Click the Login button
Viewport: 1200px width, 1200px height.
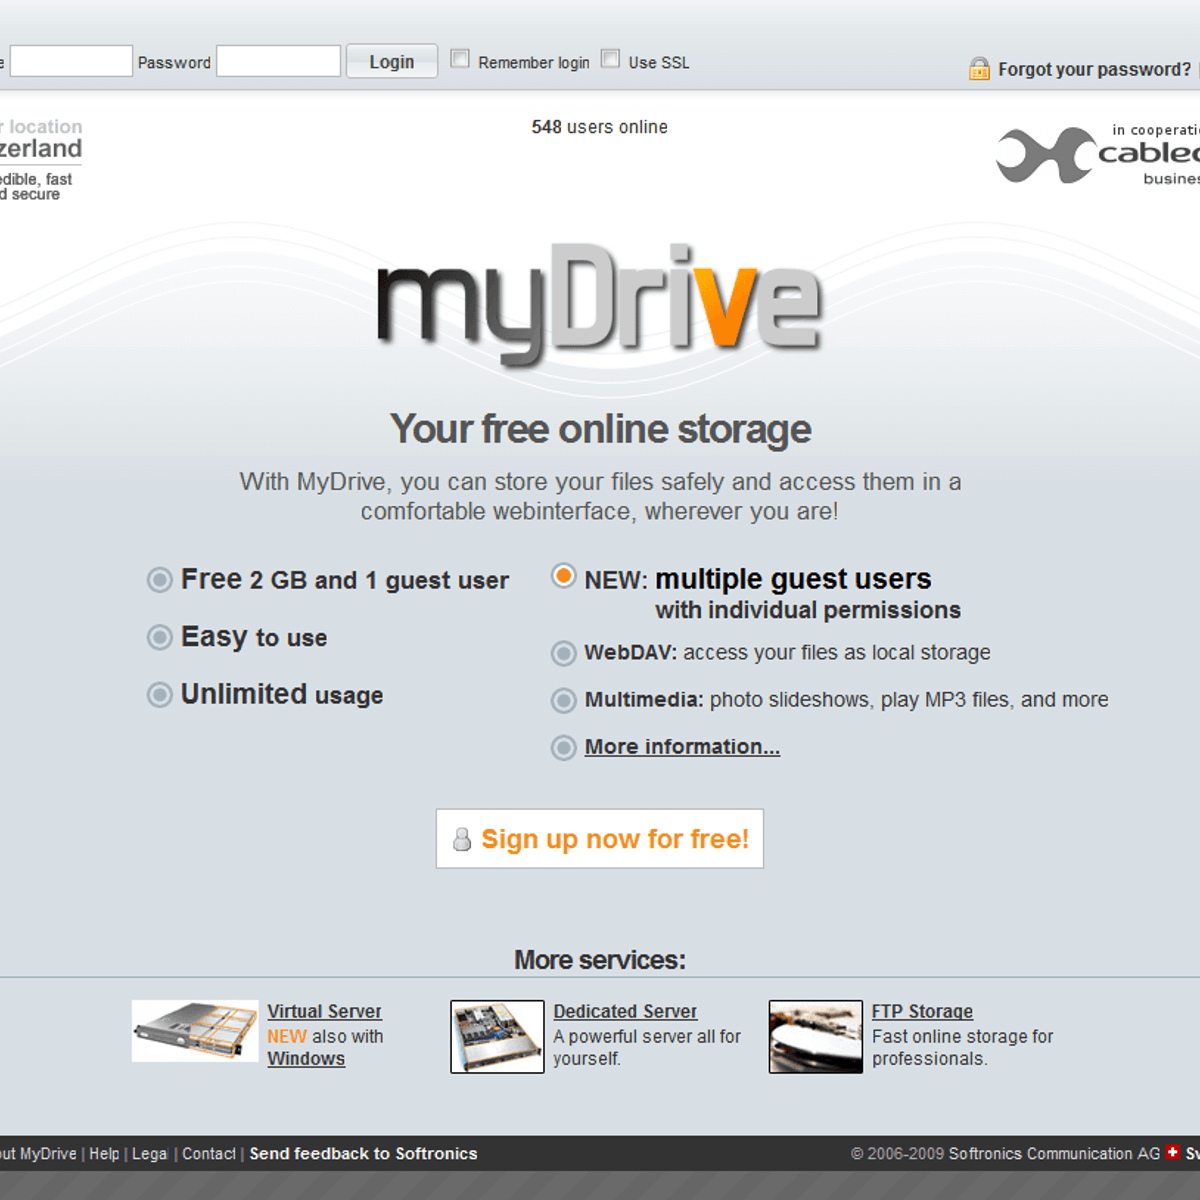click(392, 61)
